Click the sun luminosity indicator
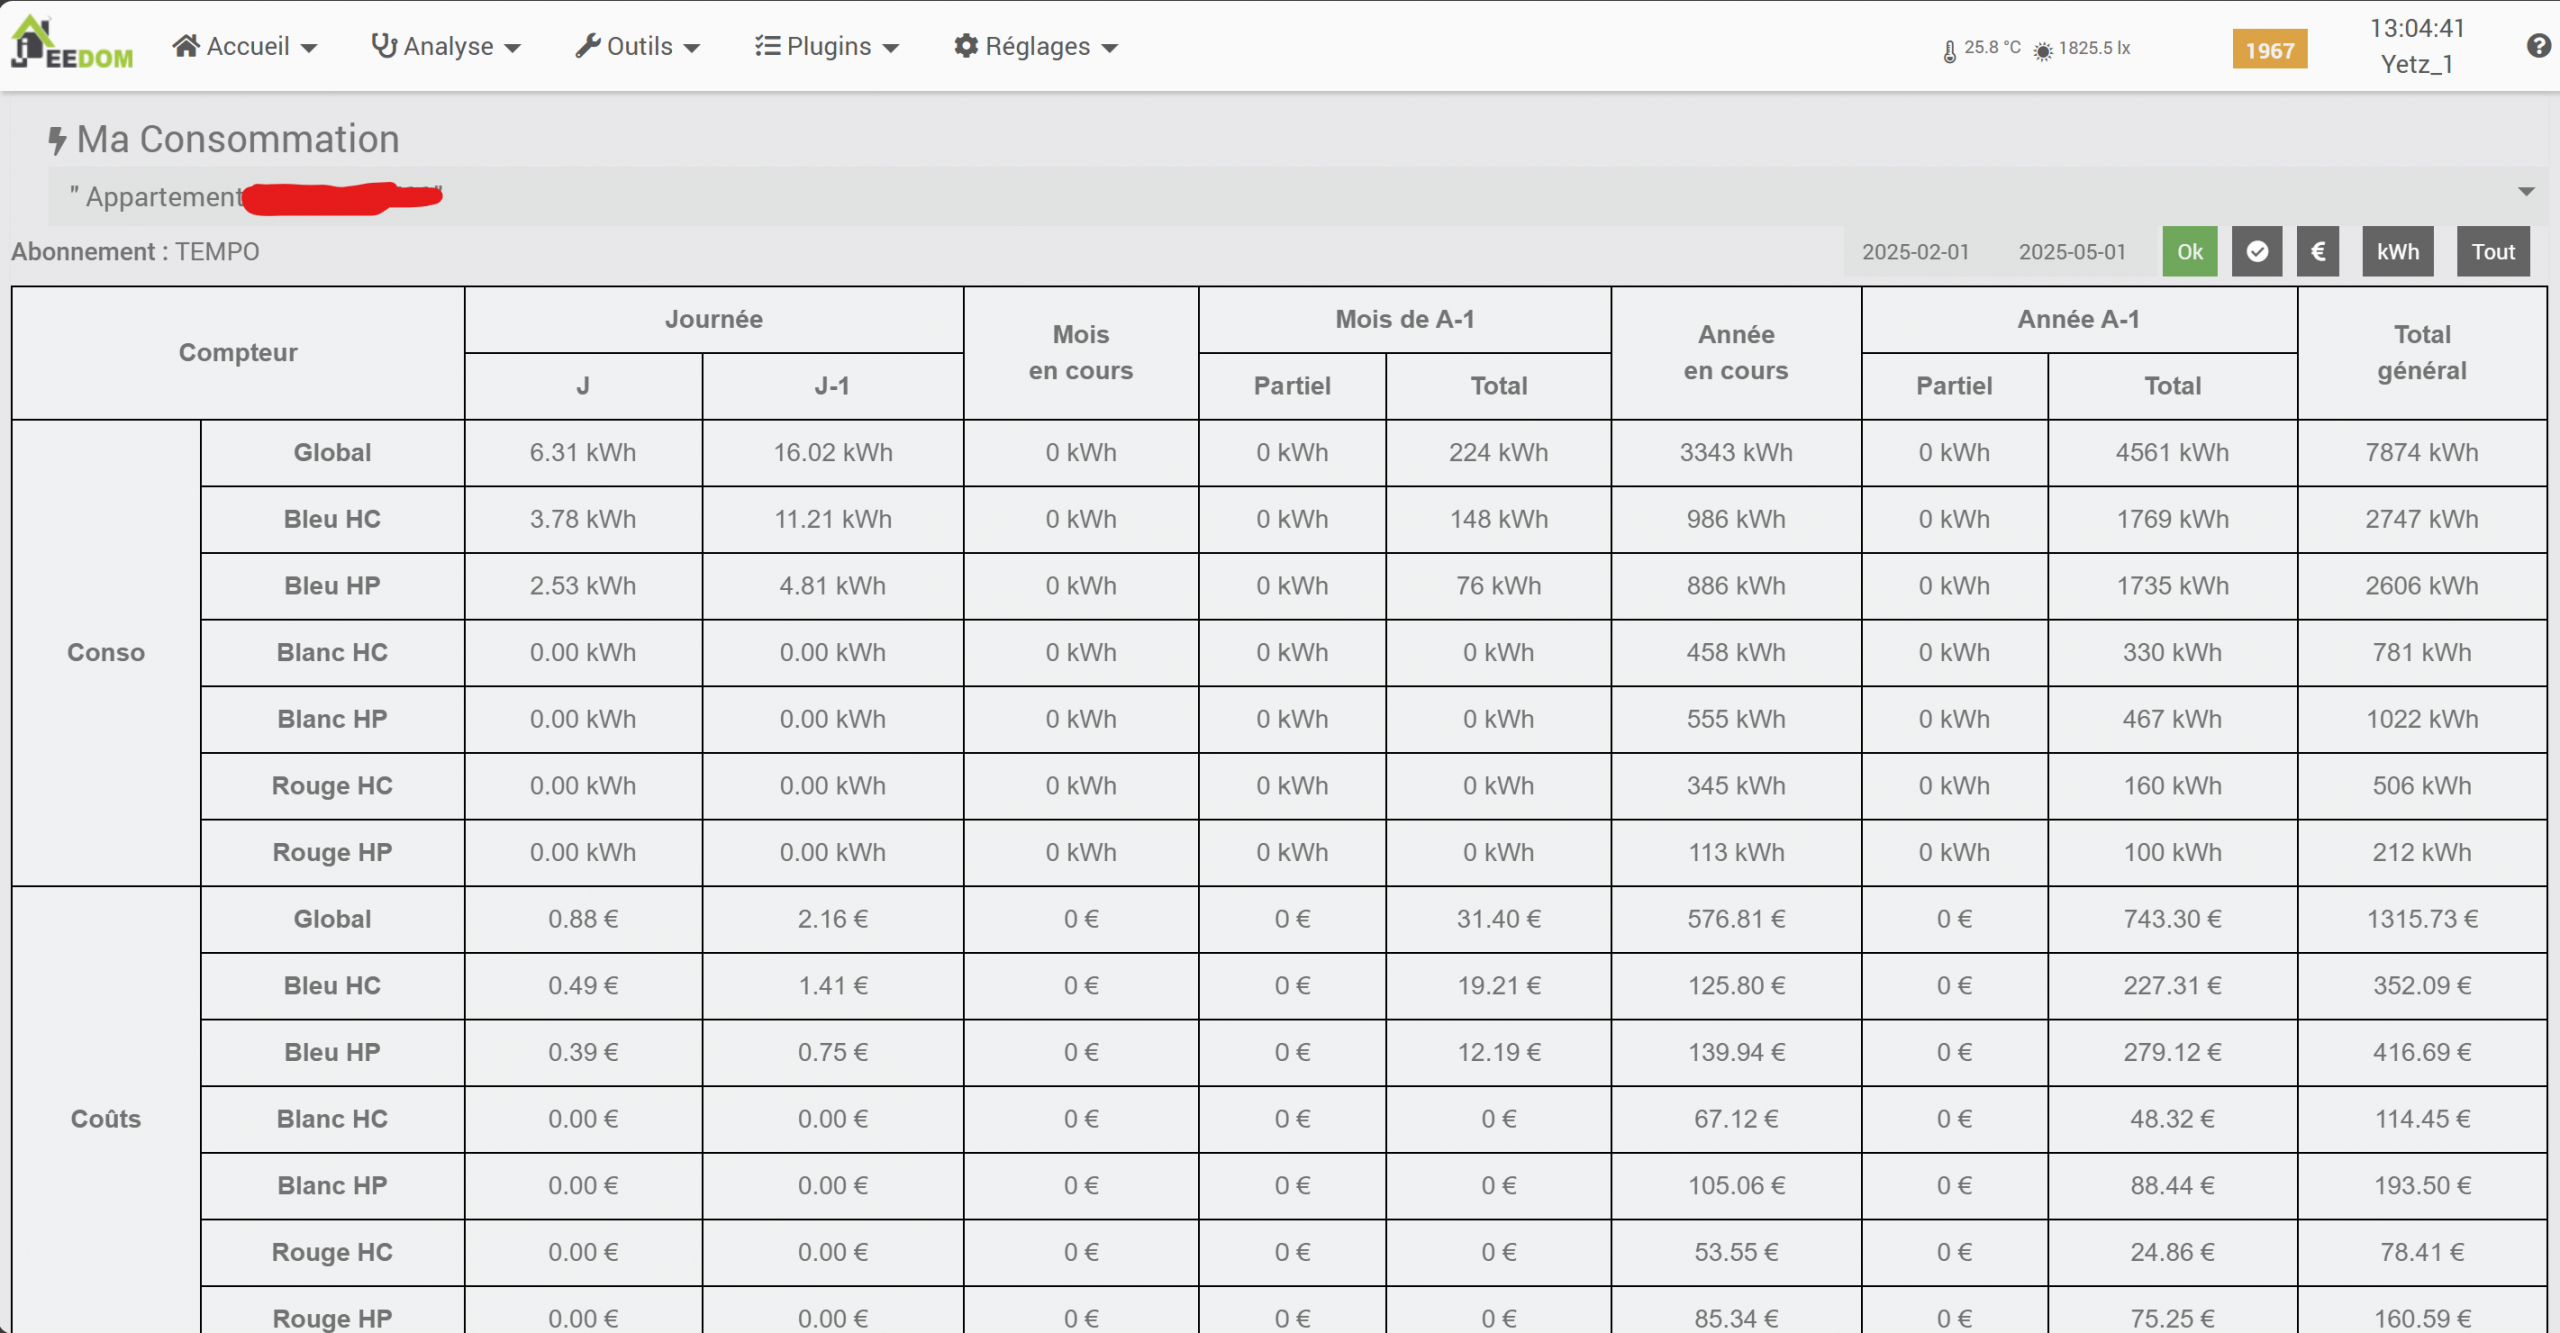The width and height of the screenshot is (2560, 1333). [2043, 50]
